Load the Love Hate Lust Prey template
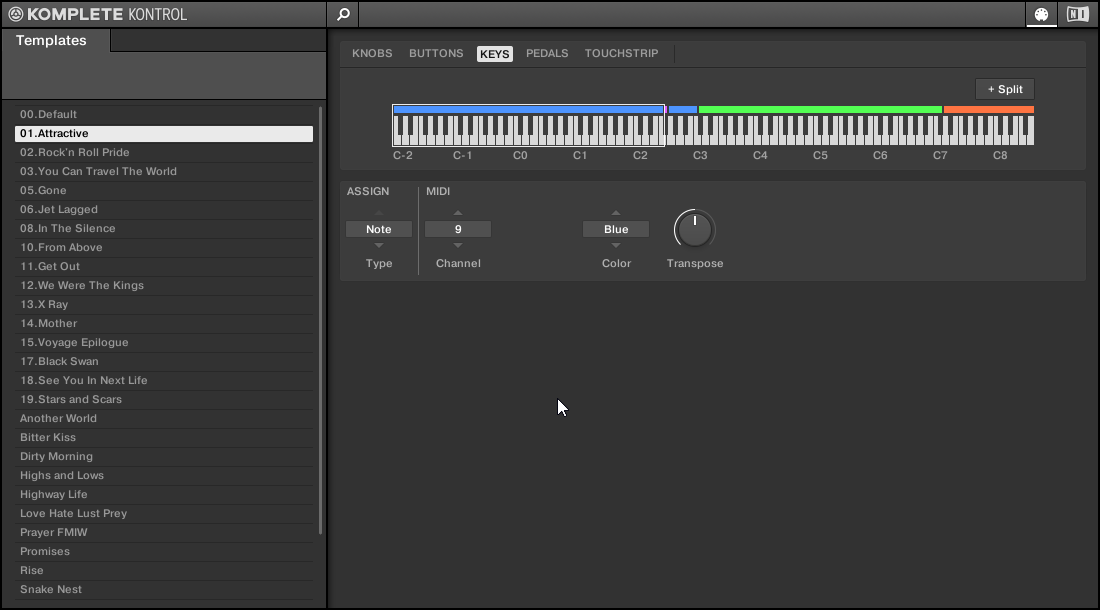This screenshot has height=610, width=1100. [164, 513]
